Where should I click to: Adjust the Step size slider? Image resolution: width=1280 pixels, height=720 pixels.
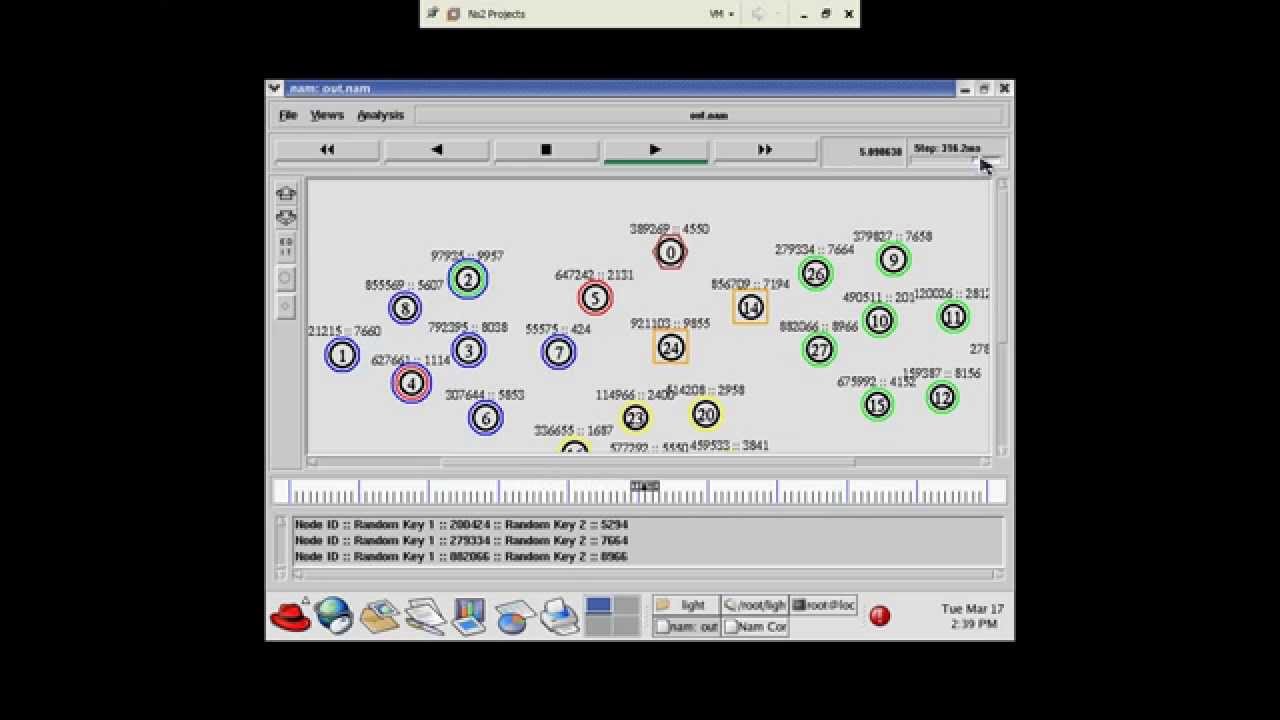954,161
